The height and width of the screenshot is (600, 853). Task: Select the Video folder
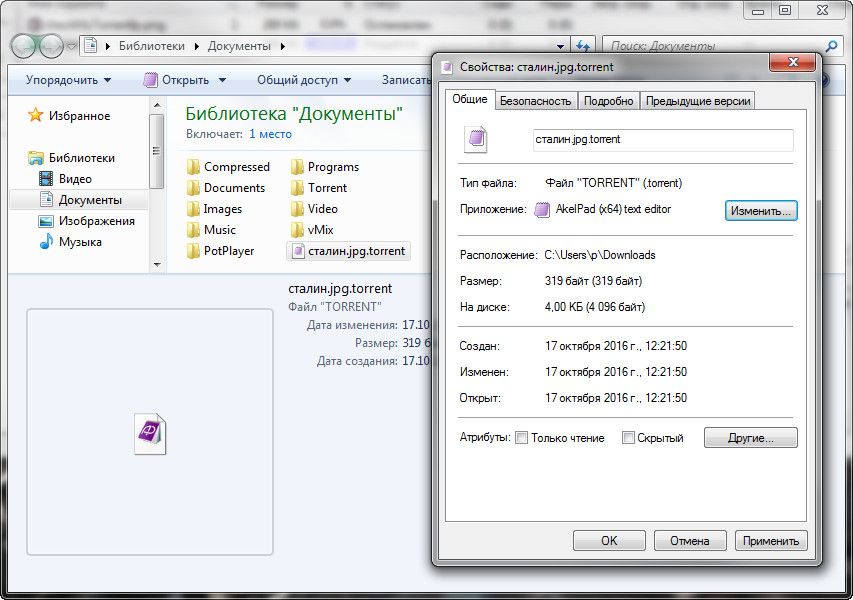[314, 209]
